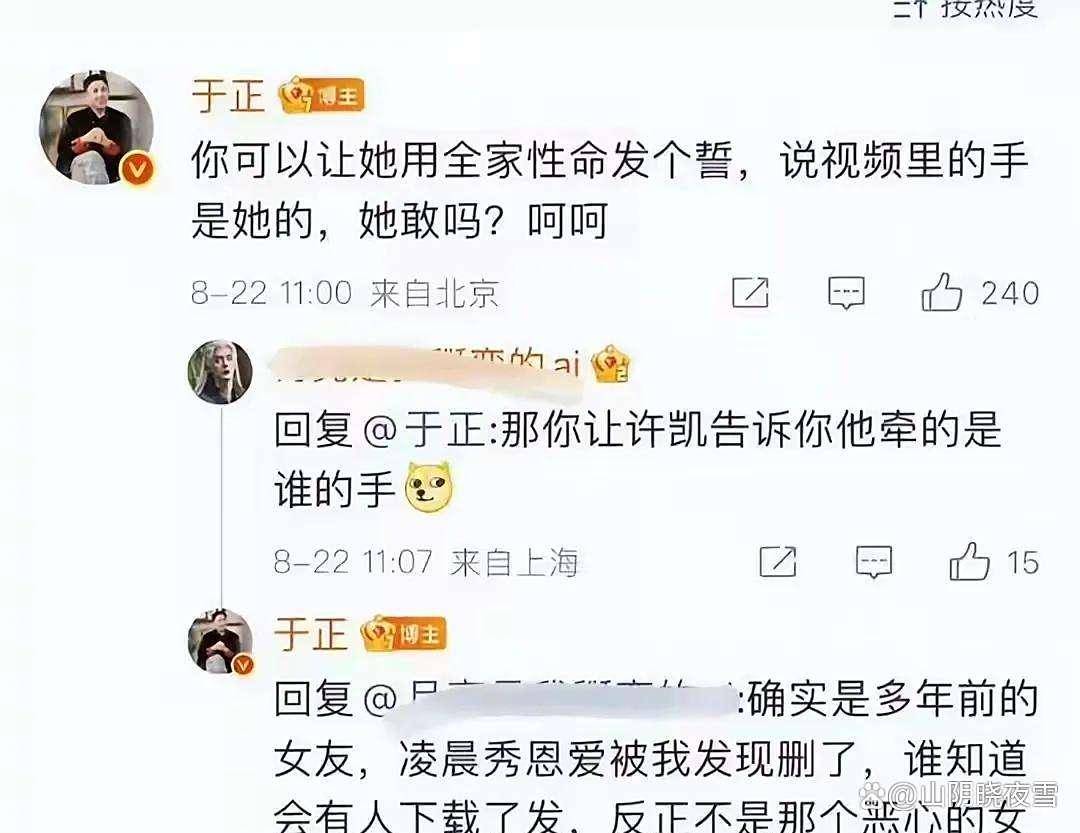Tap the share icon on 于正's top comment
1080x833 pixels.
point(750,292)
